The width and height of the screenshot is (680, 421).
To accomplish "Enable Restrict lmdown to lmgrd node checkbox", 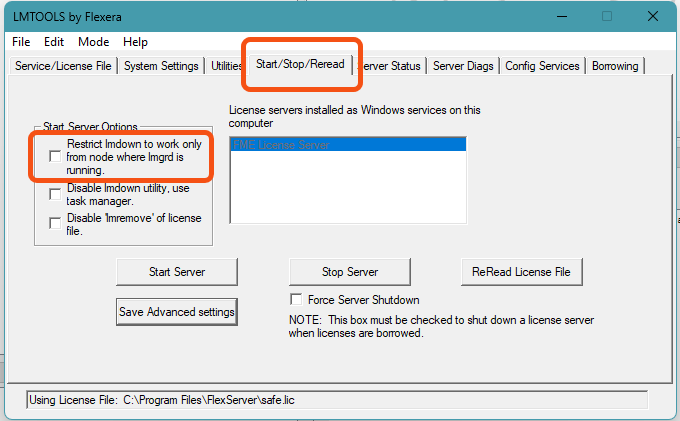I will click(55, 157).
